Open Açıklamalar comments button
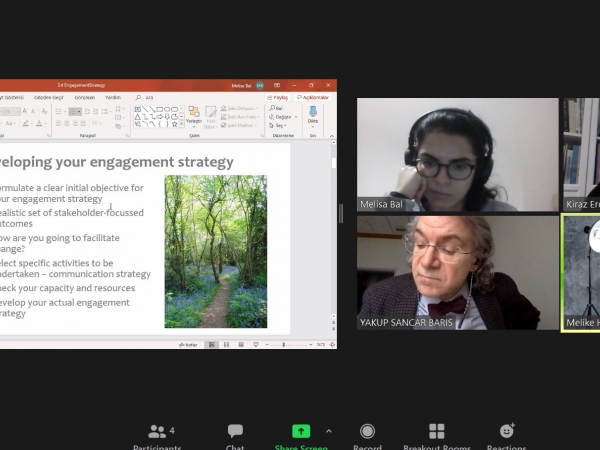Viewport: 600px width, 450px height. [313, 98]
